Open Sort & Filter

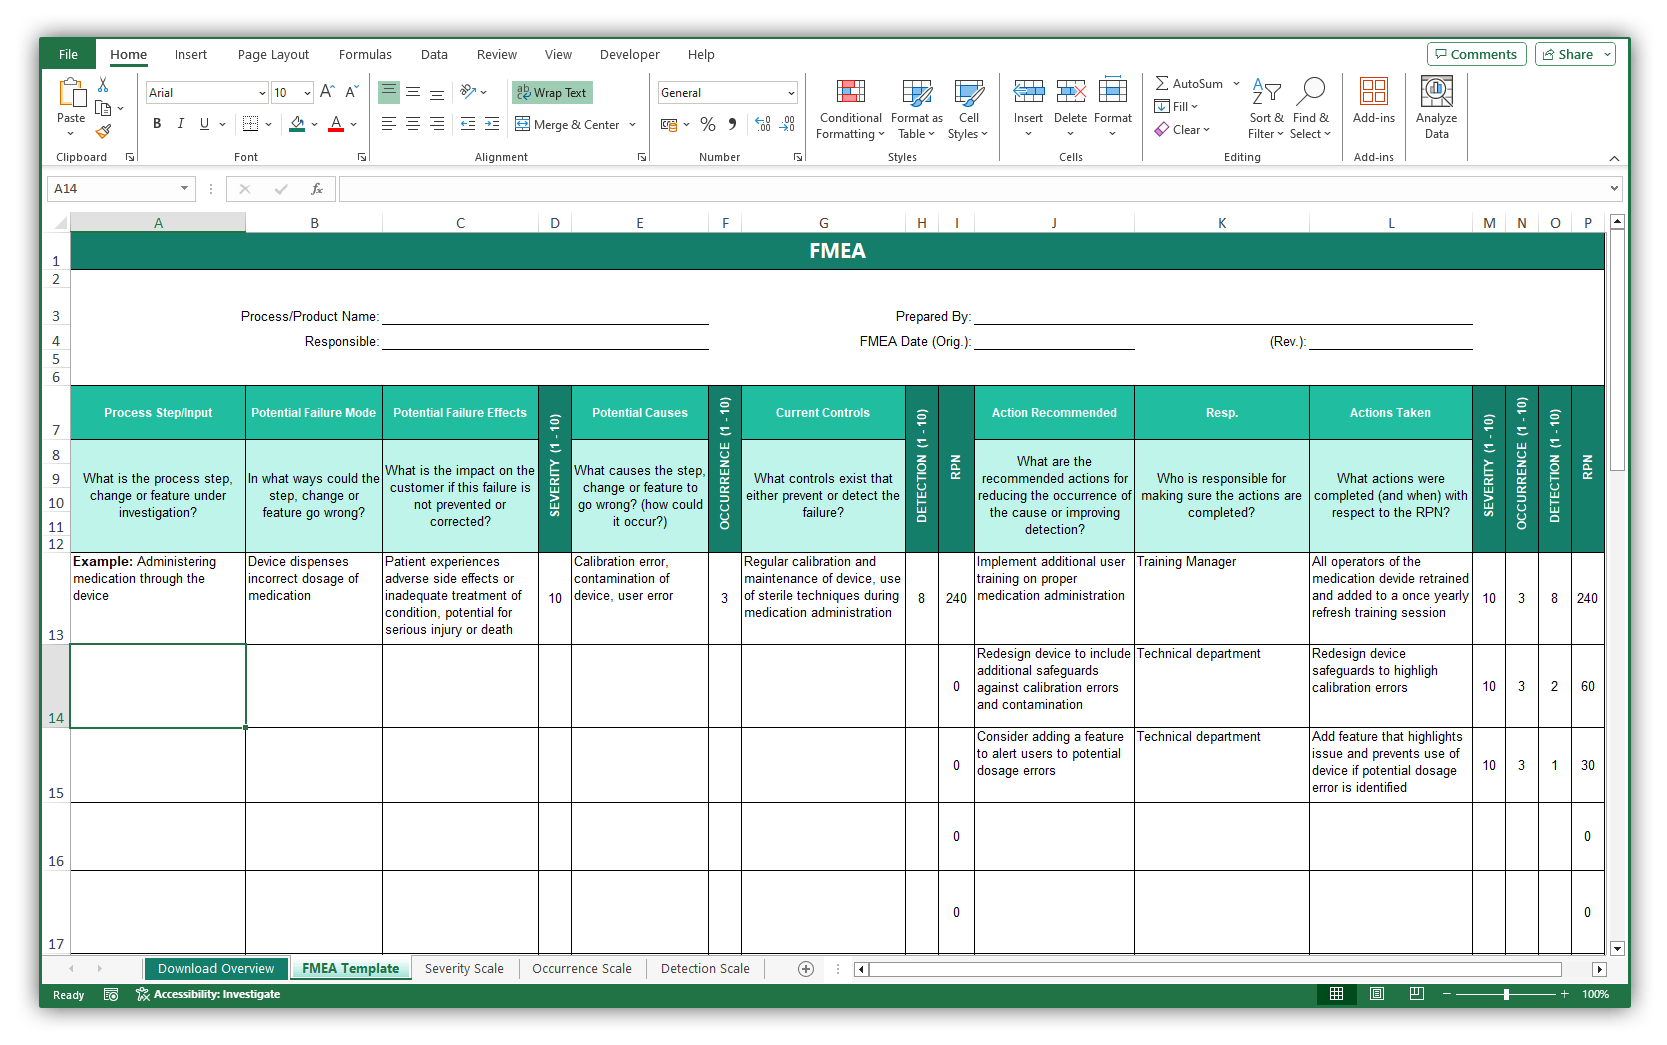[1265, 108]
